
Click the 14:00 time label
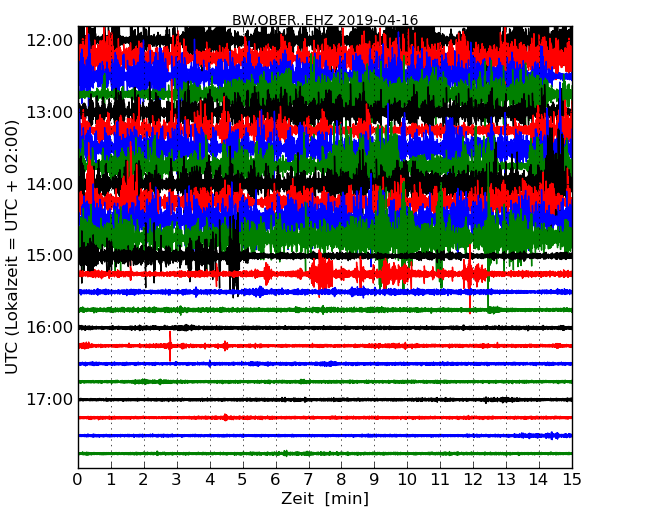[50, 185]
